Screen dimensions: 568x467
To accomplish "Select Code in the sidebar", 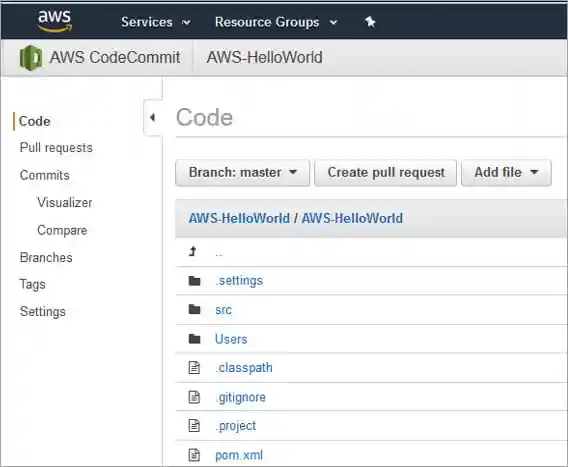I will 34,121.
